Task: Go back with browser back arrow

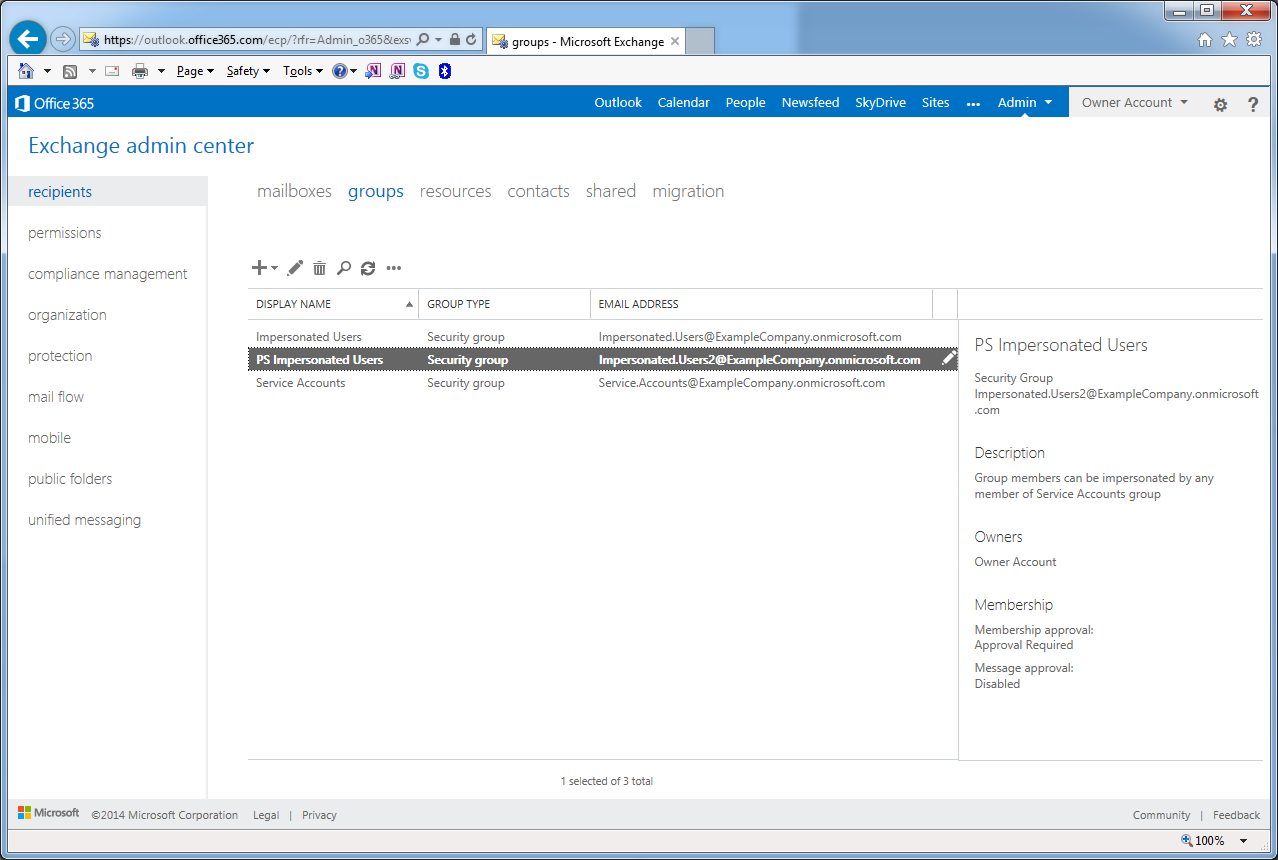Action: 28,39
